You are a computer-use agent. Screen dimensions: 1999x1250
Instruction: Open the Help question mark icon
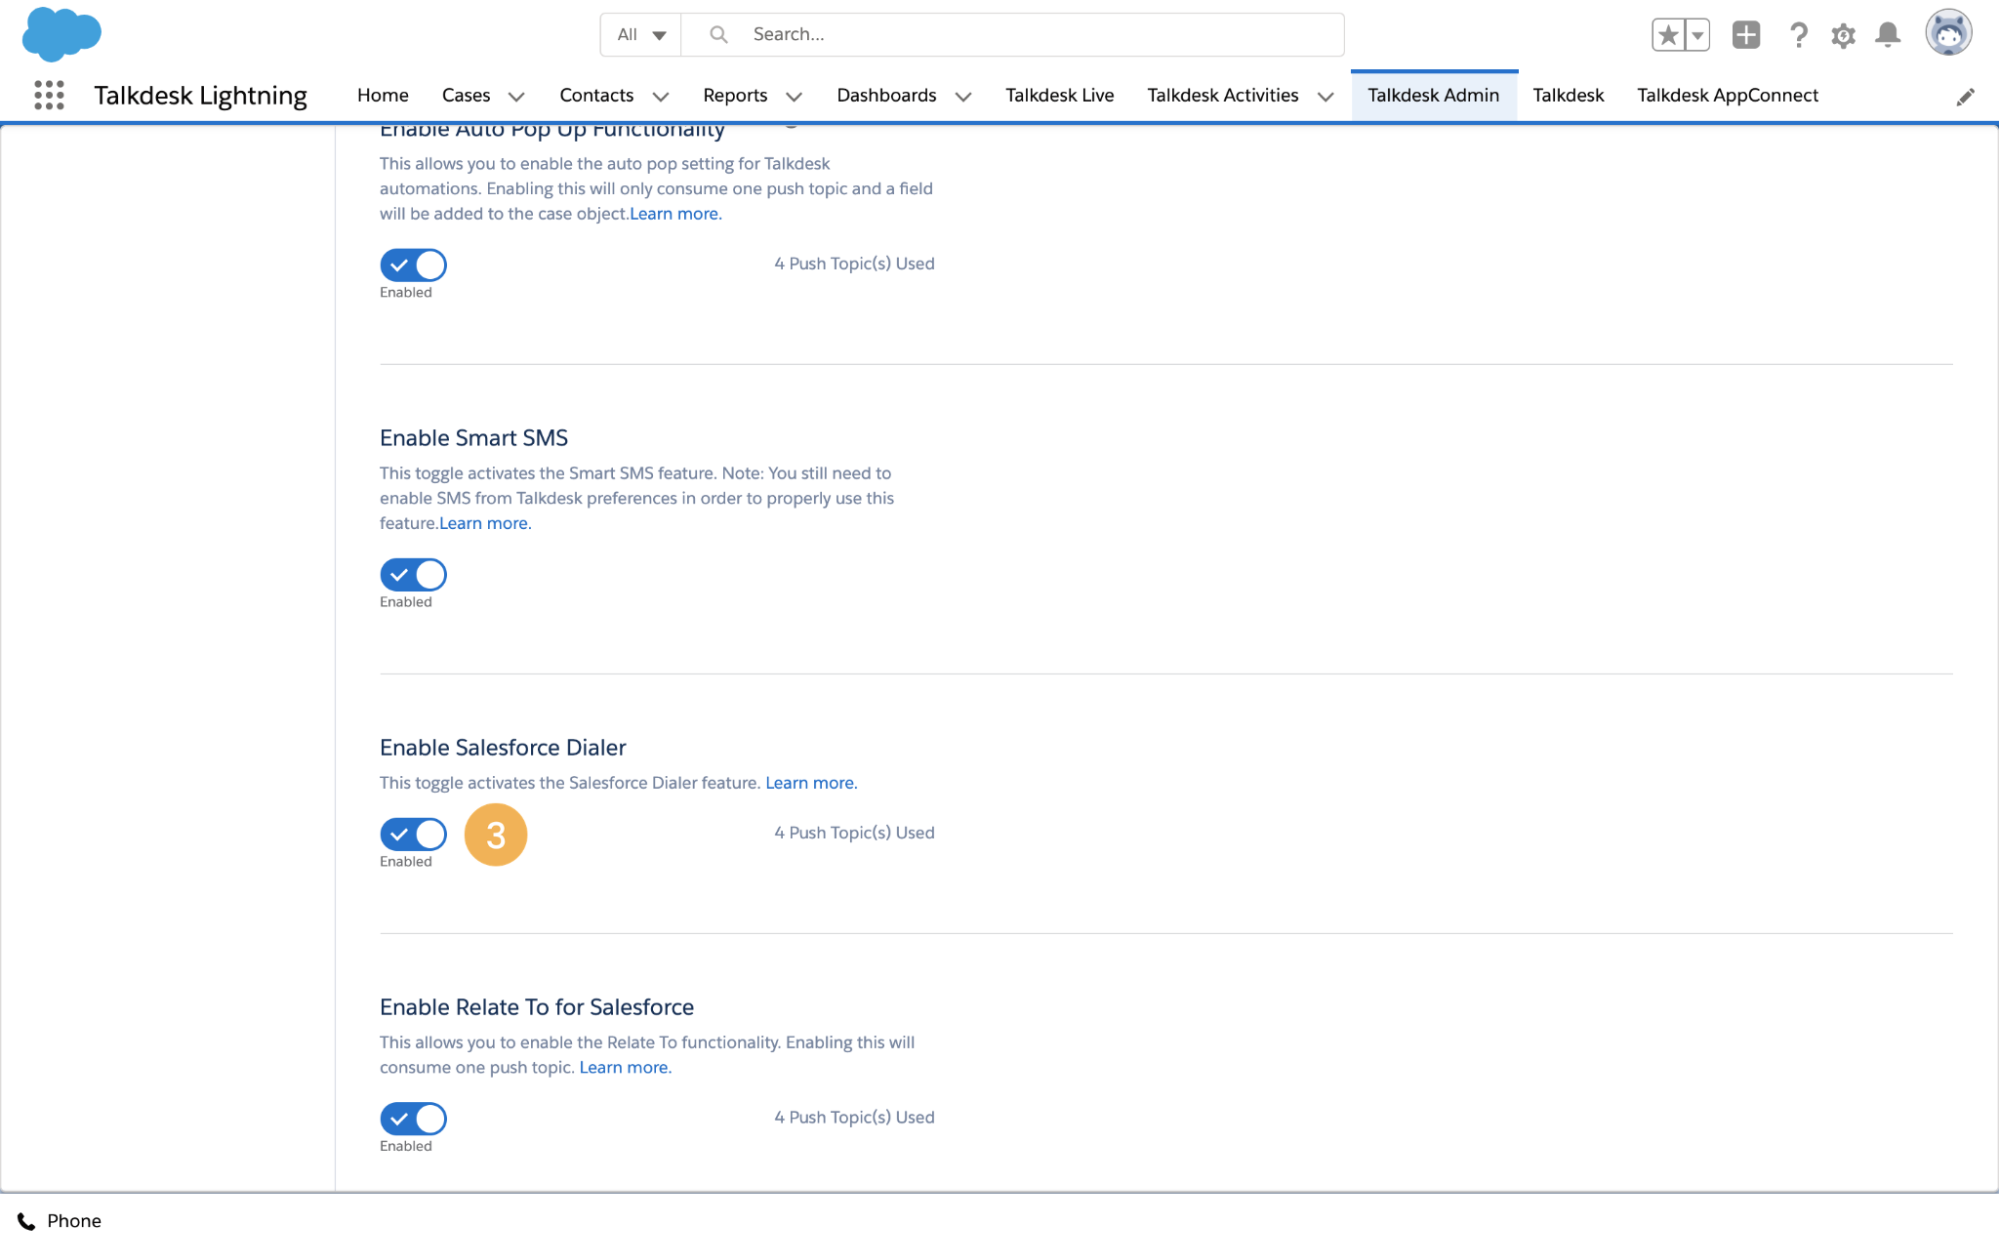(x=1798, y=34)
